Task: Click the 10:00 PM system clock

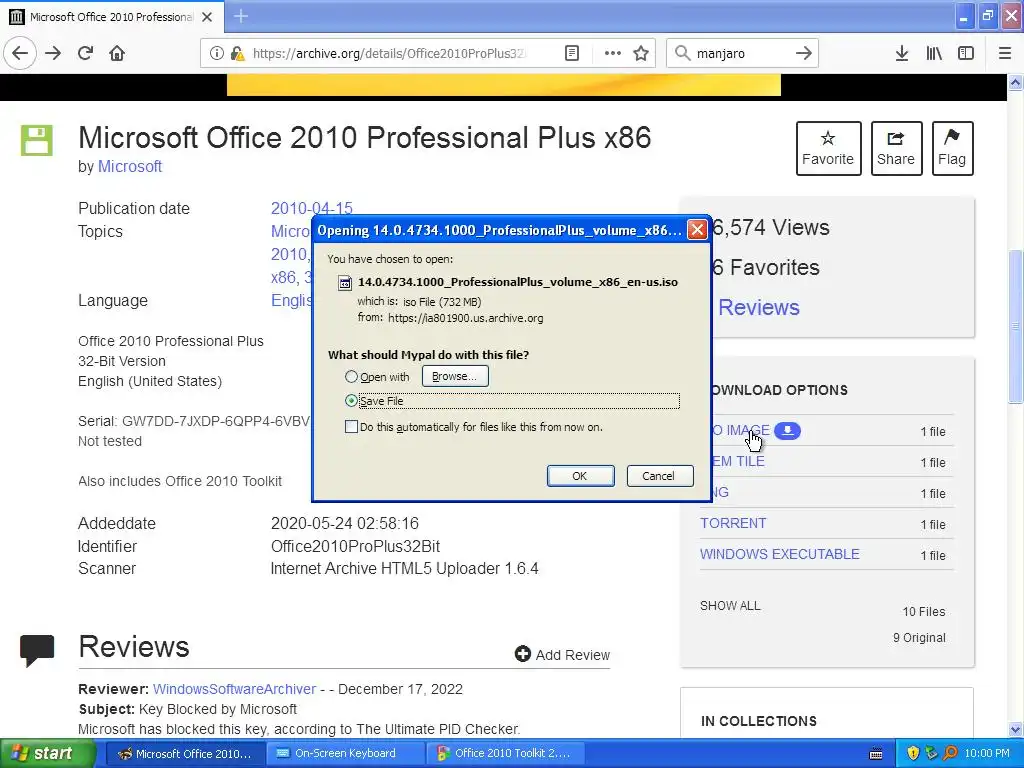Action: pyautogui.click(x=987, y=754)
